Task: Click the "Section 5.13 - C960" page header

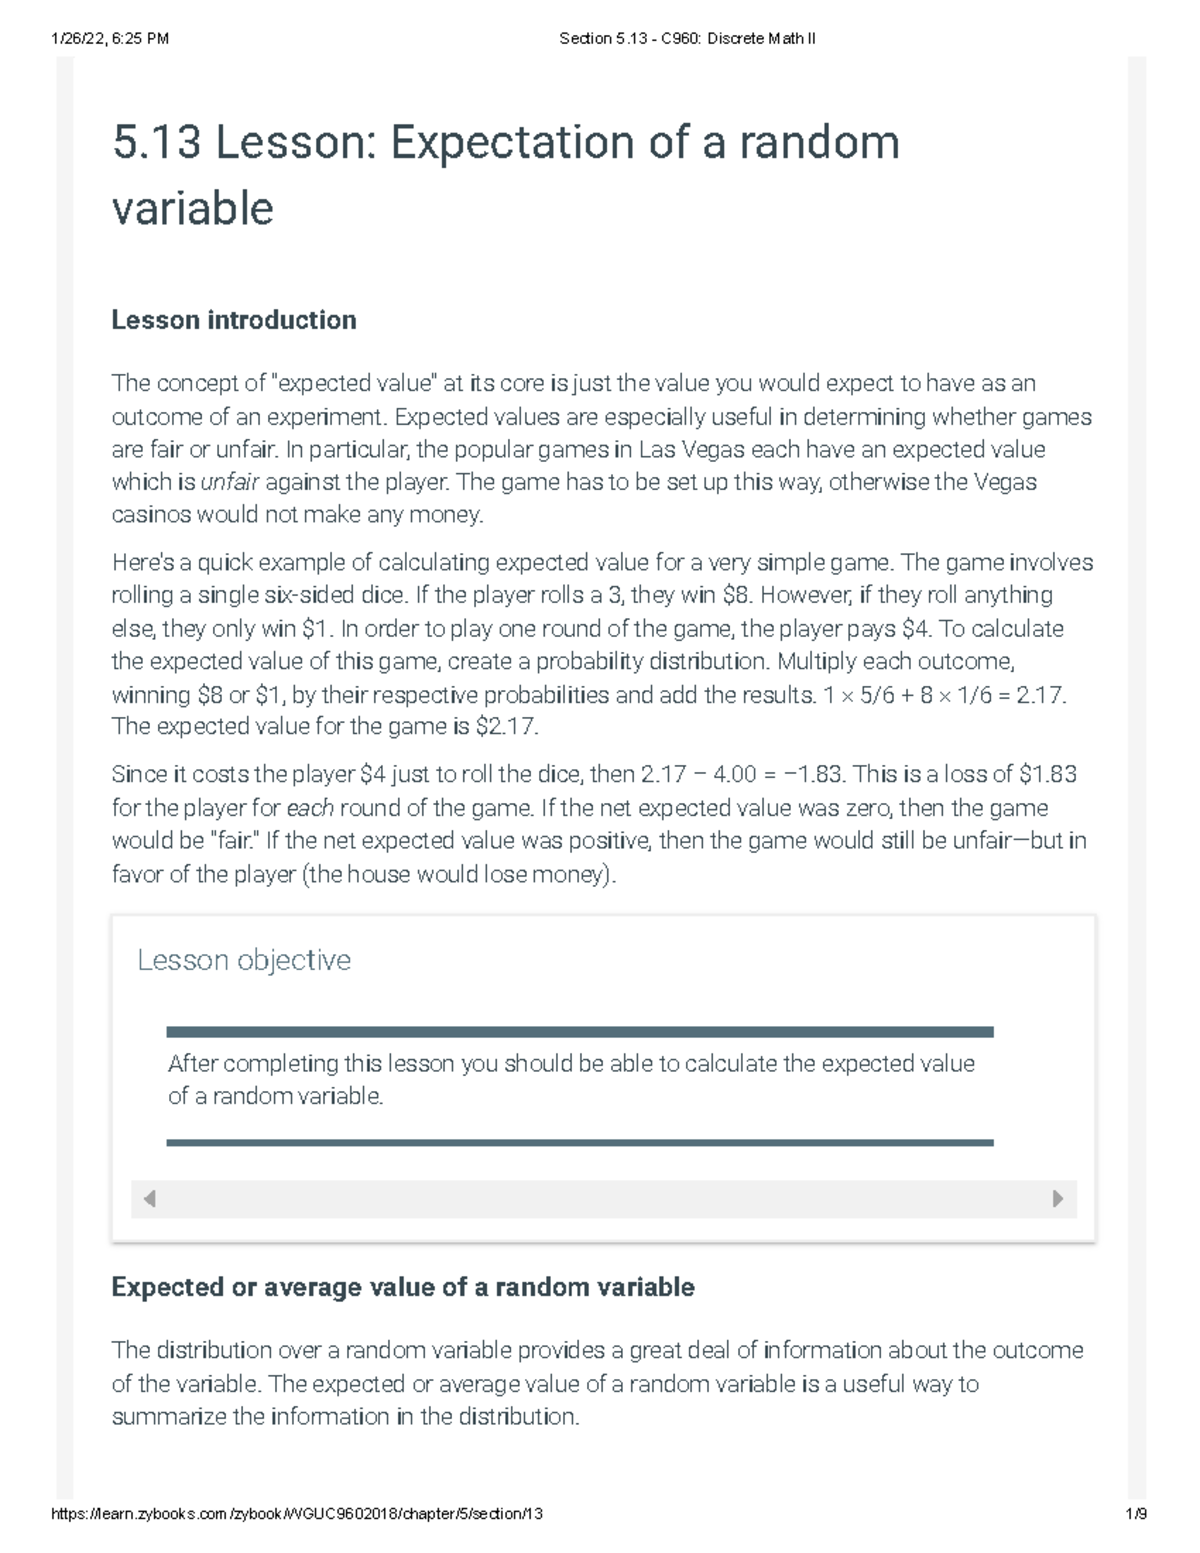Action: tap(688, 39)
